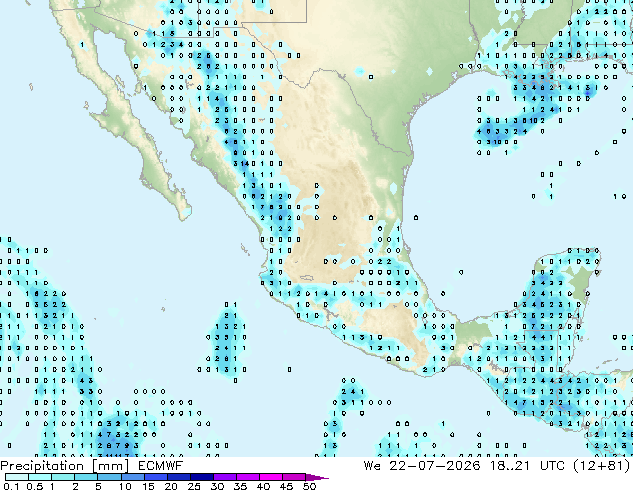Click the 'Precipitation' title text
This screenshot has width=634, height=490.
coord(42,466)
